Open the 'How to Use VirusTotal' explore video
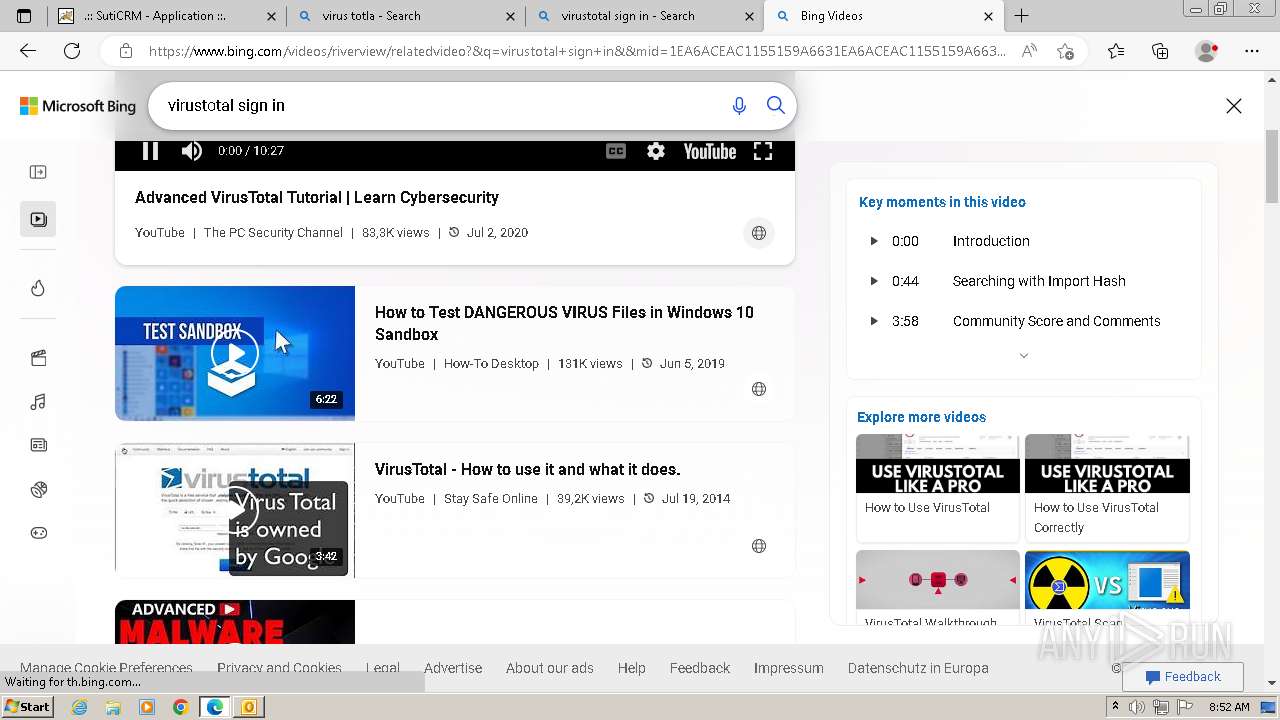Viewport: 1280px width, 720px height. click(938, 487)
